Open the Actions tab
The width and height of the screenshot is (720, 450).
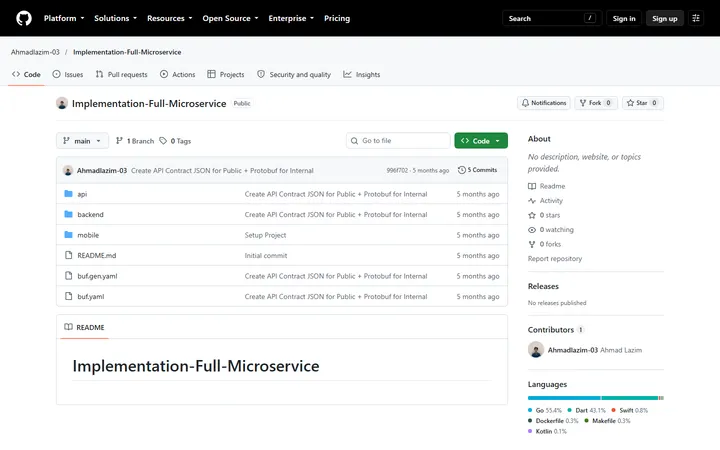point(177,74)
